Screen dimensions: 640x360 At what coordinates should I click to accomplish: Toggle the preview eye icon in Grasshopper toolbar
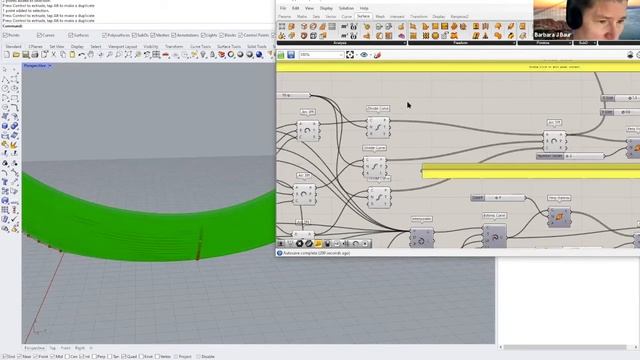pos(364,55)
